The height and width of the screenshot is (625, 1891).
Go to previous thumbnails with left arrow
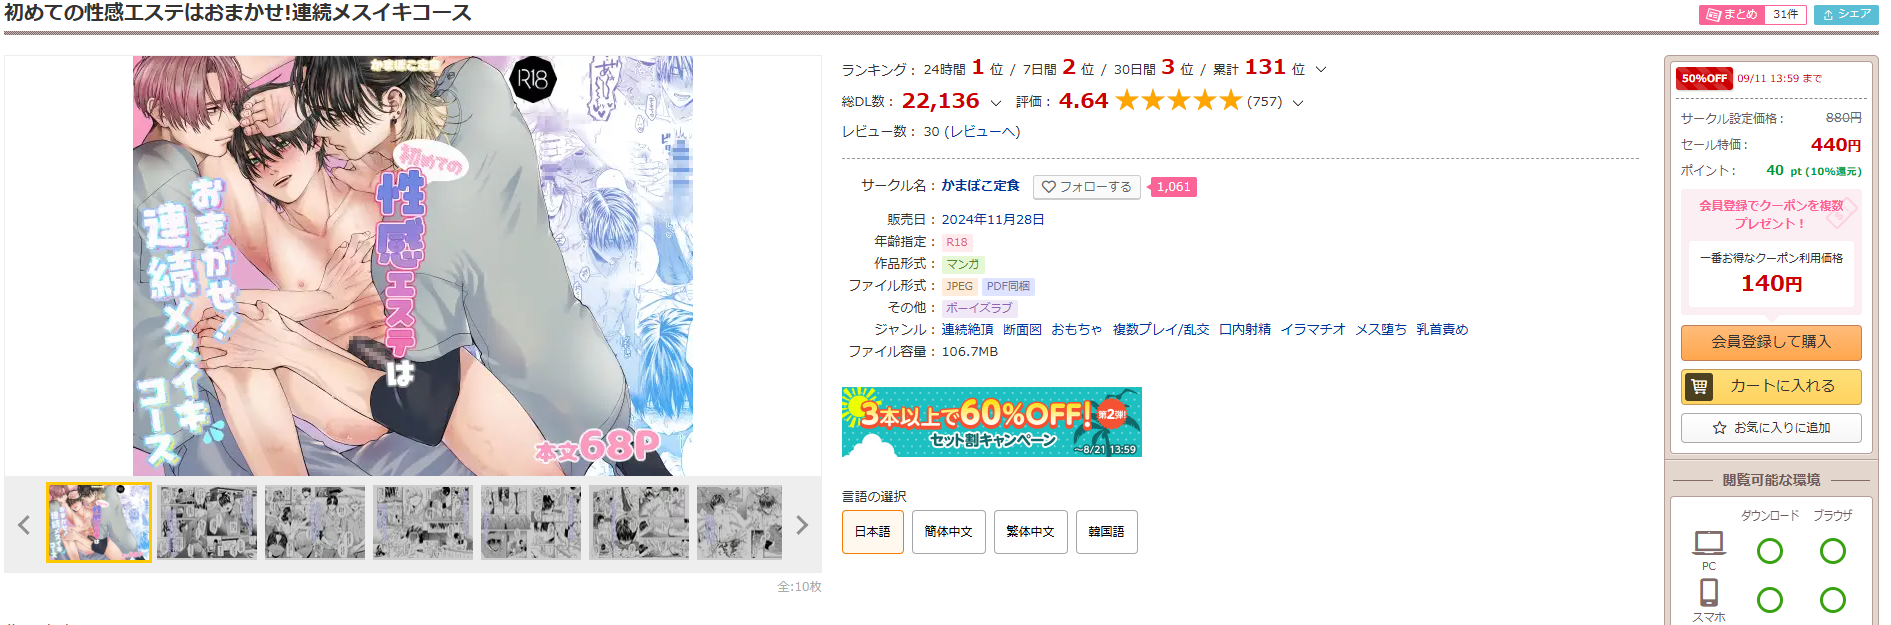(x=24, y=525)
